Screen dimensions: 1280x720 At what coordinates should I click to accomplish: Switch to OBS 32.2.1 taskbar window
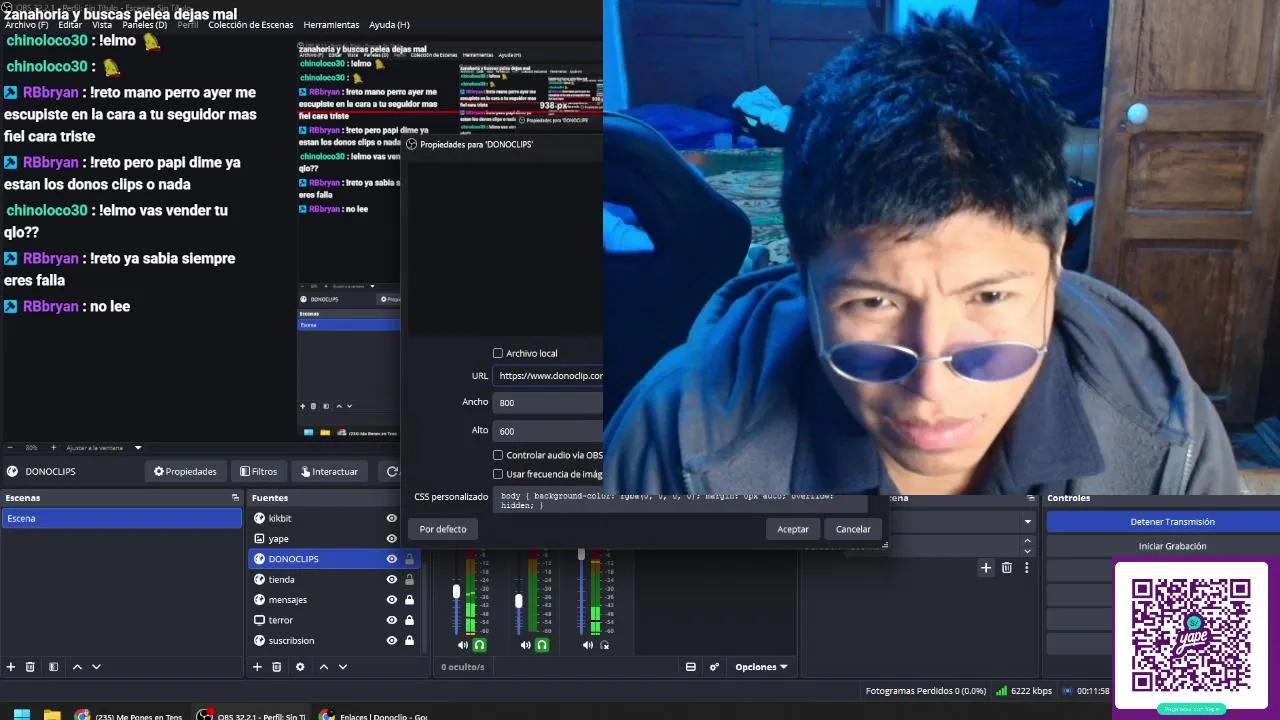click(x=252, y=715)
